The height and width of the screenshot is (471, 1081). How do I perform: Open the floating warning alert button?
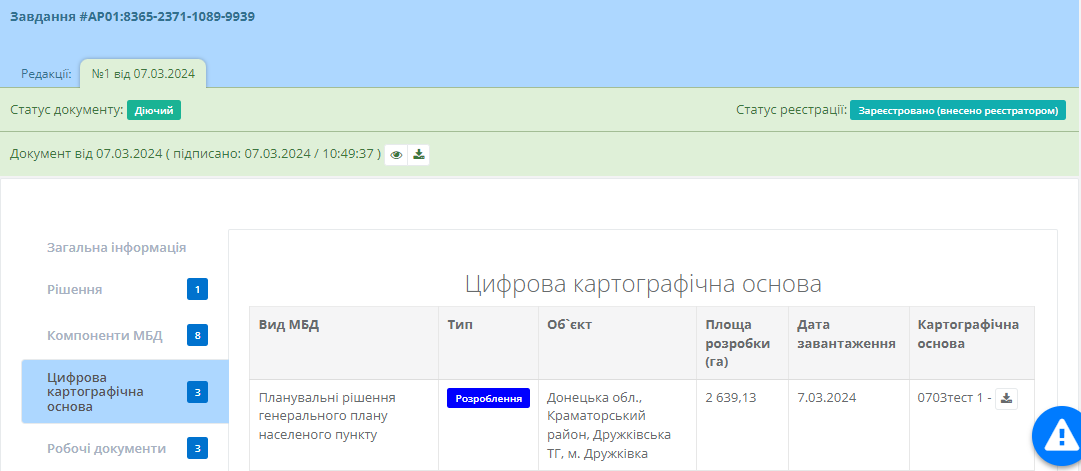coord(1057,435)
